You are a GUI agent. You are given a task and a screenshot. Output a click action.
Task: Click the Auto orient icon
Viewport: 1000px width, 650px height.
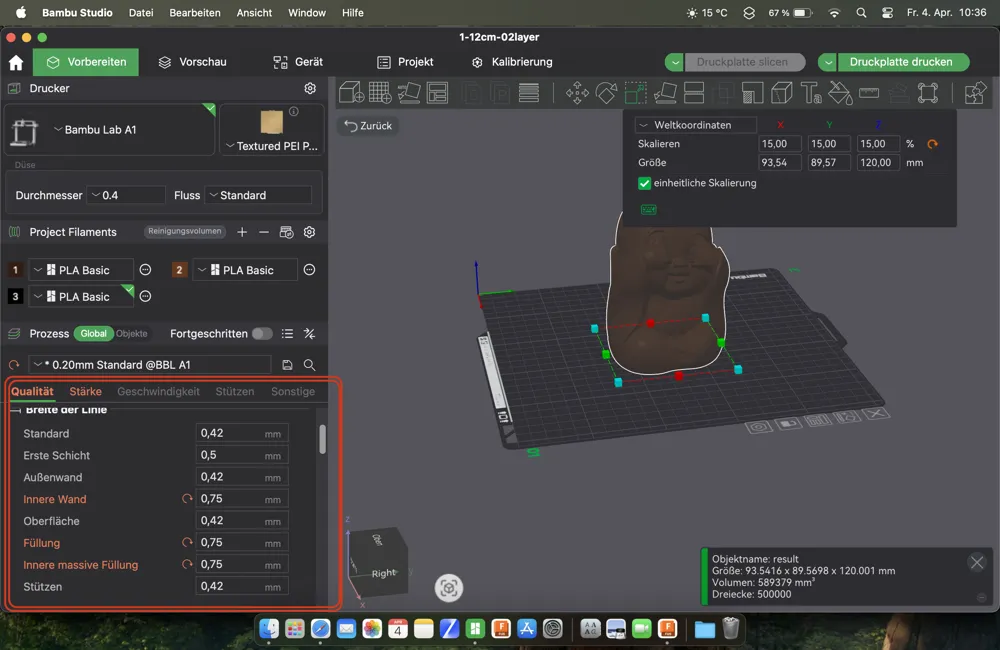[409, 92]
